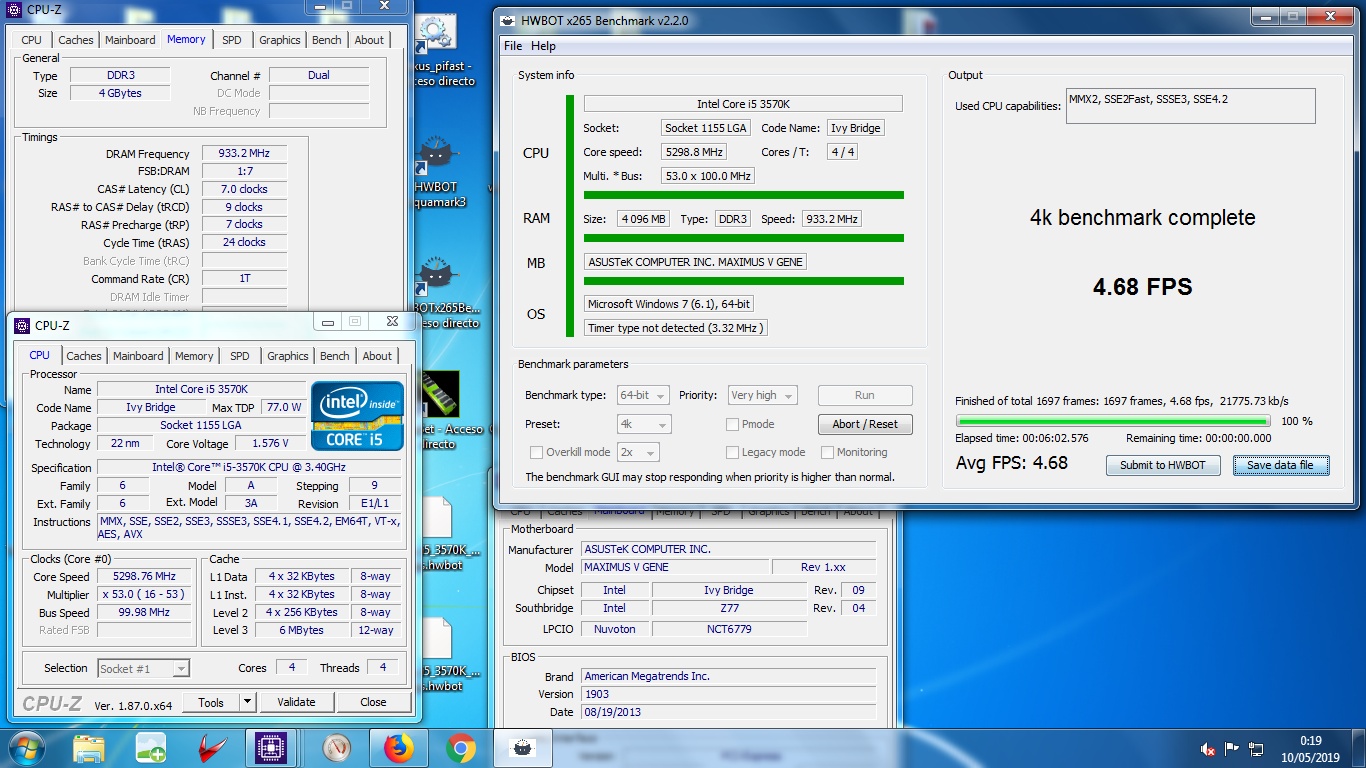Click the Save data file button
The width and height of the screenshot is (1366, 768).
pos(1280,465)
